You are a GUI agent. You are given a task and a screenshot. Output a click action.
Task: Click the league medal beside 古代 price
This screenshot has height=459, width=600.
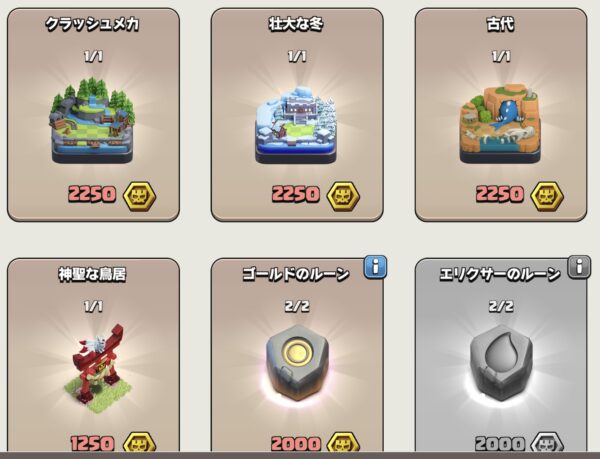point(547,197)
